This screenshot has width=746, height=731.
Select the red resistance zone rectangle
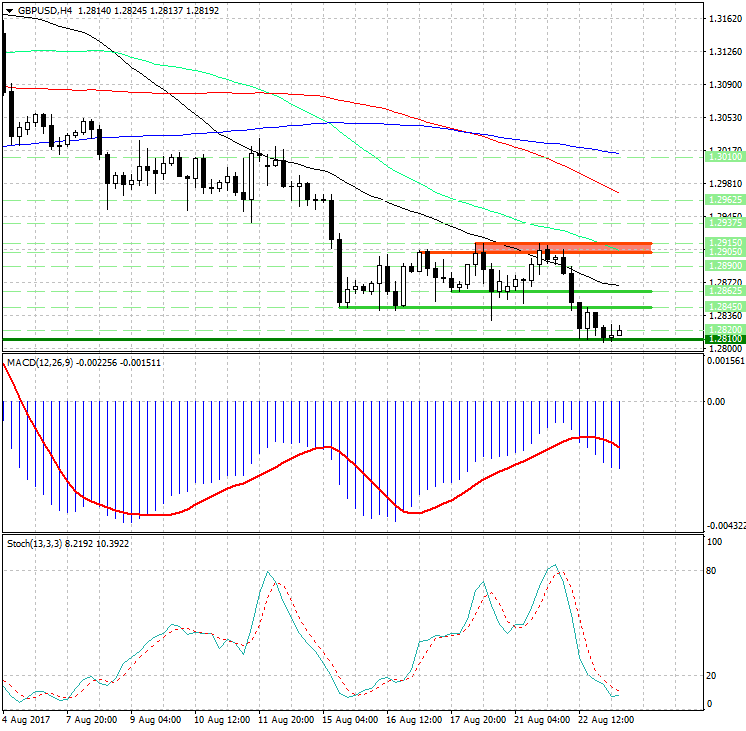563,247
